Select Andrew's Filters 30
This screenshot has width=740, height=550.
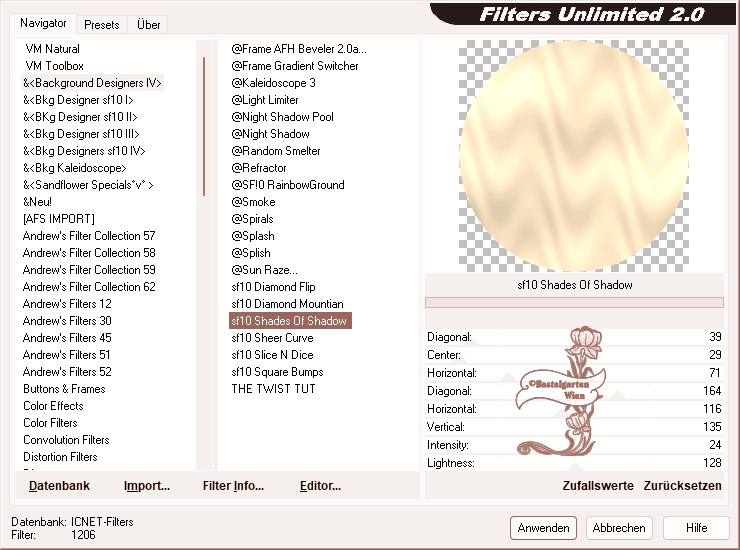click(x=67, y=321)
